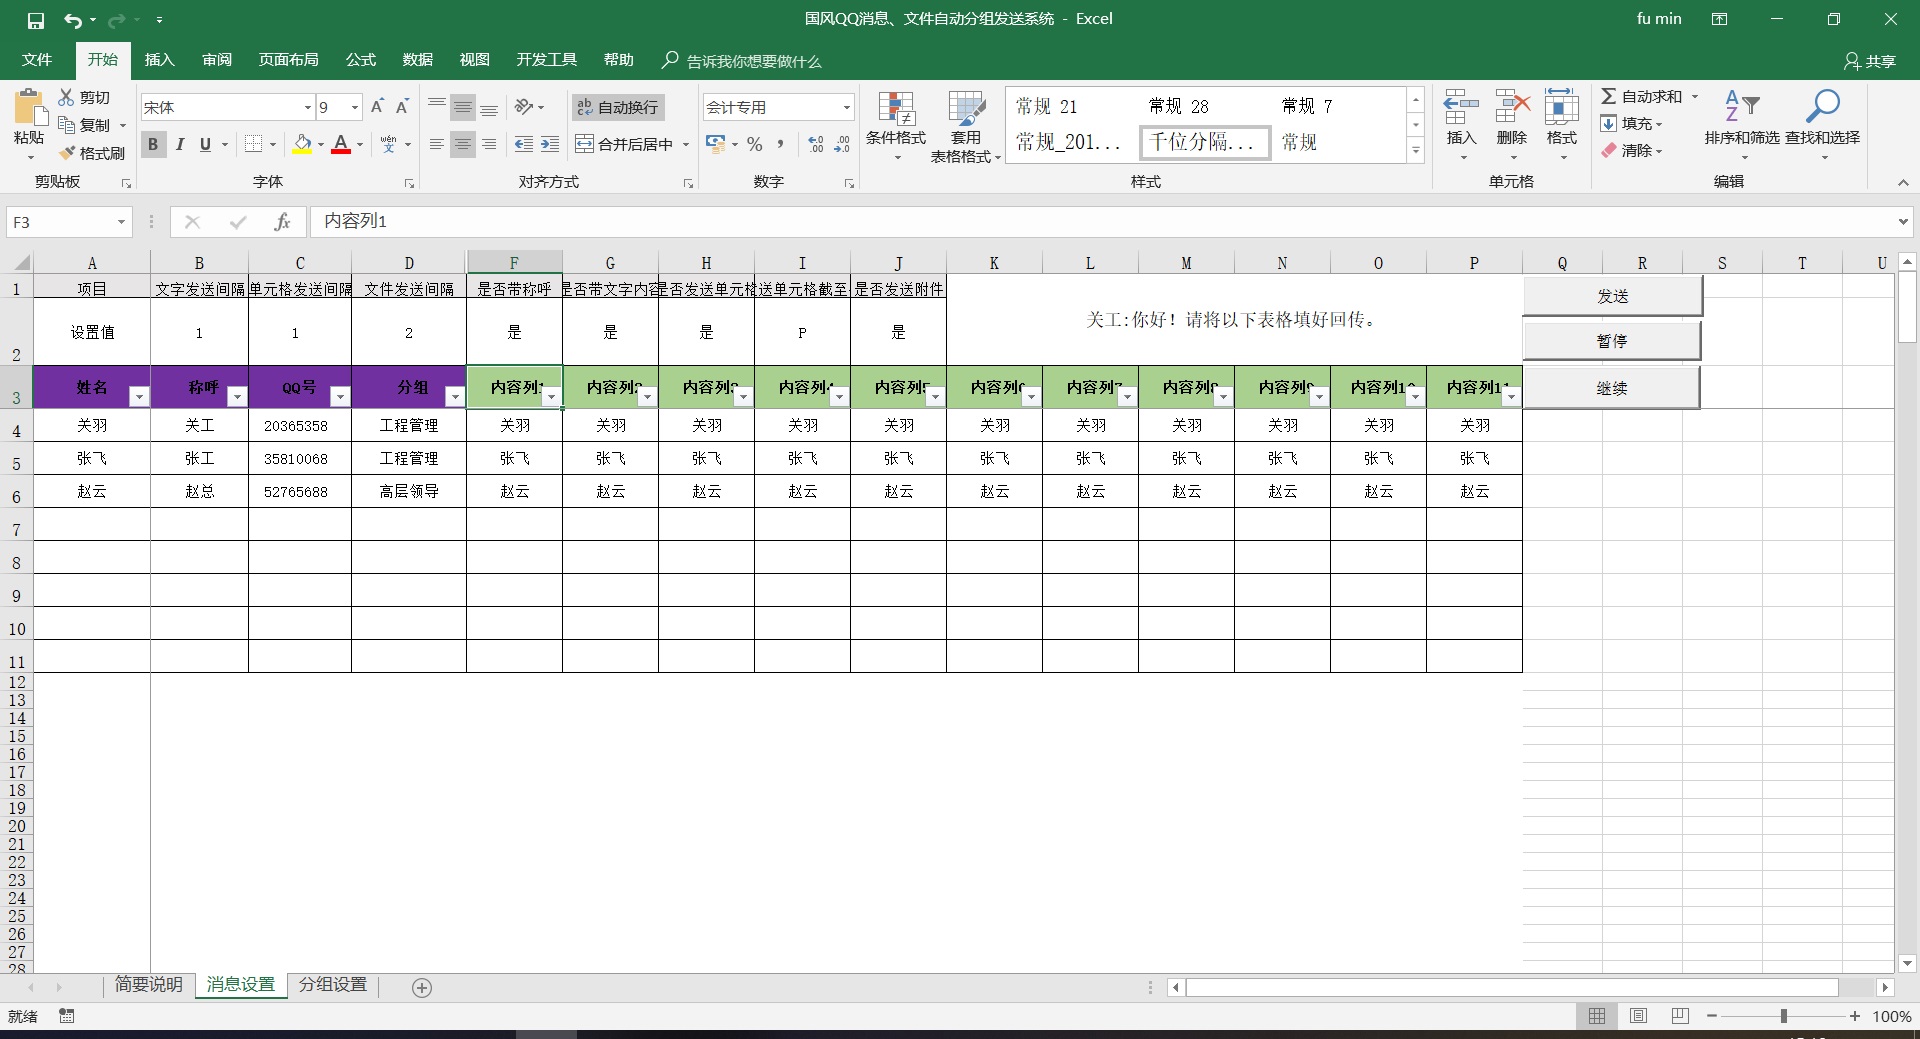This screenshot has width=1920, height=1039.
Task: Click the center horizontal alignment icon
Action: 462,144
